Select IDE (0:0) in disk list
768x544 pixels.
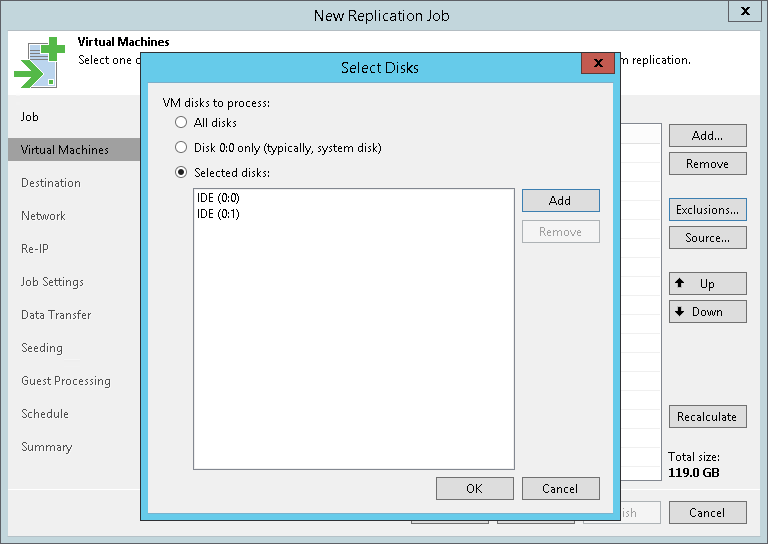[x=218, y=198]
